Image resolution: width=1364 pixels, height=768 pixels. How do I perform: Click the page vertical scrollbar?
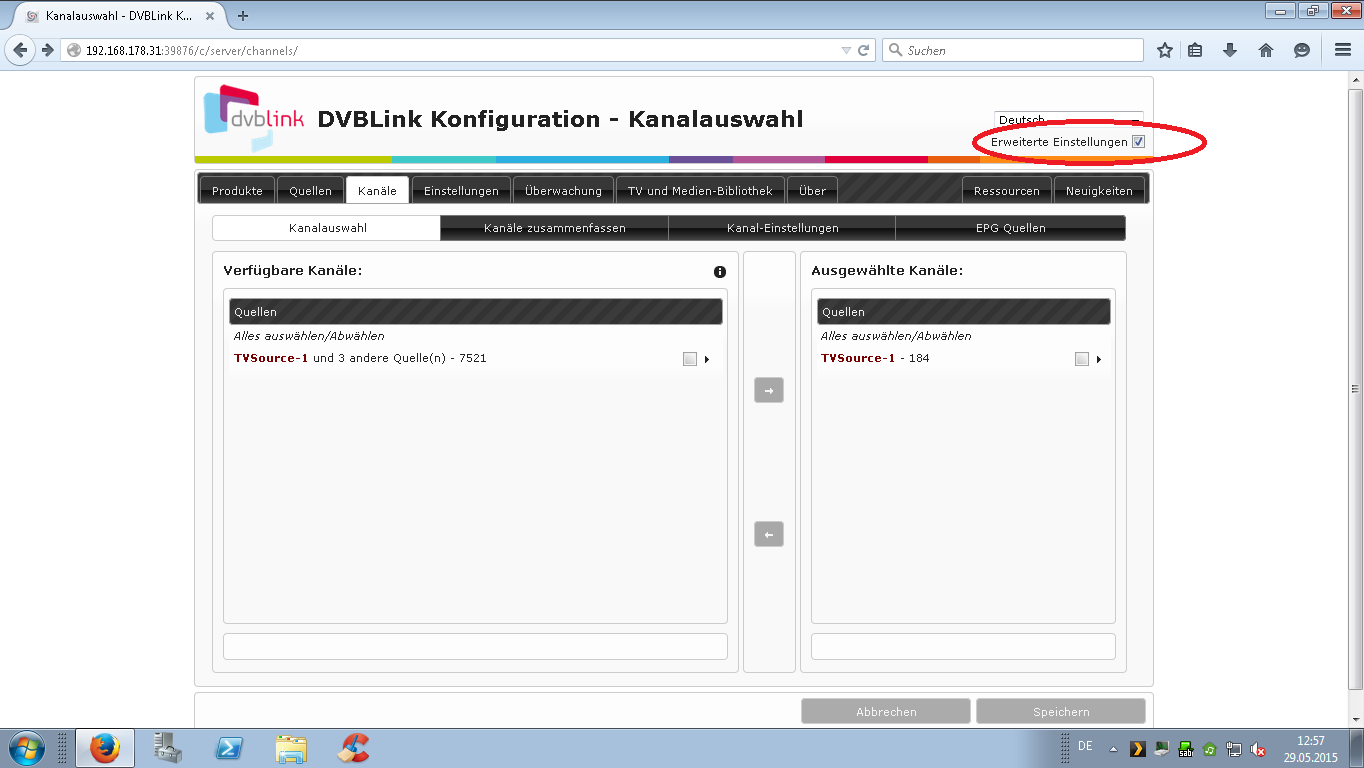[x=1356, y=388]
